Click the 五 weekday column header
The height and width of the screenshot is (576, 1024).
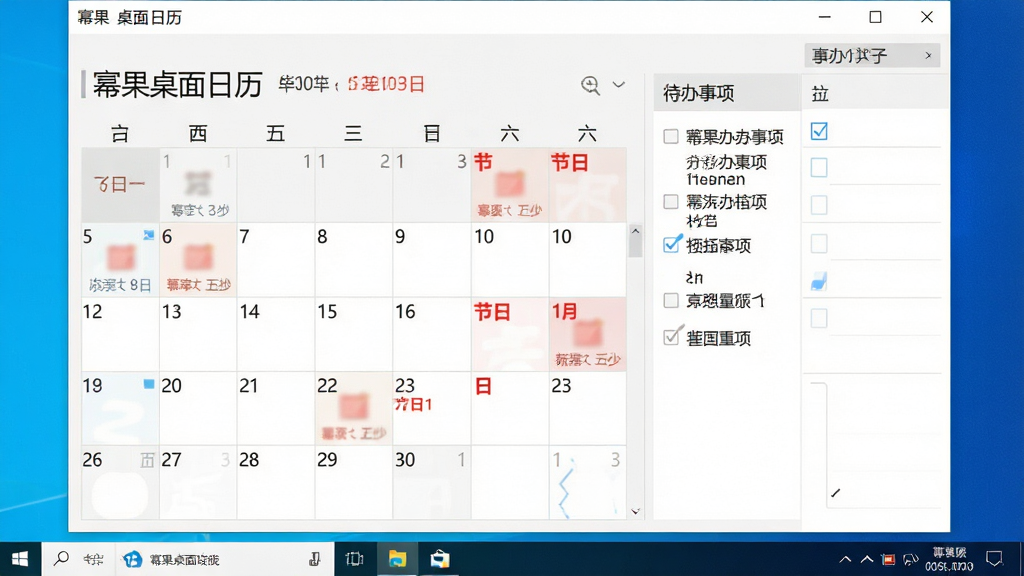(276, 133)
